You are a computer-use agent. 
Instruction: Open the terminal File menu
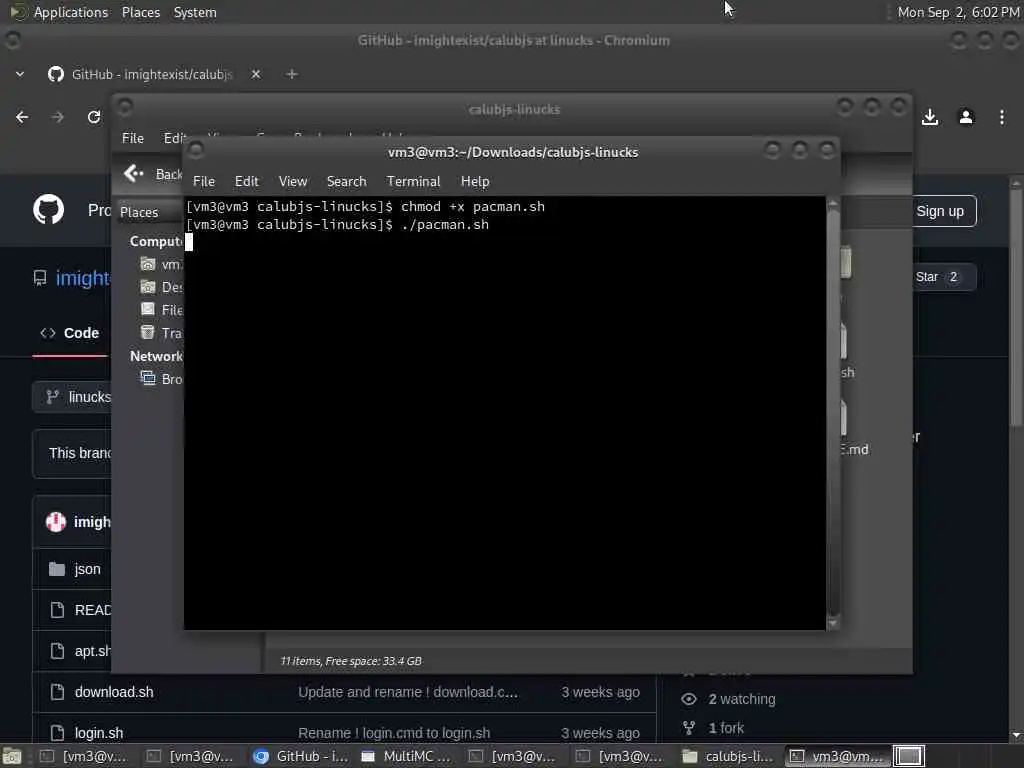pyautogui.click(x=204, y=182)
